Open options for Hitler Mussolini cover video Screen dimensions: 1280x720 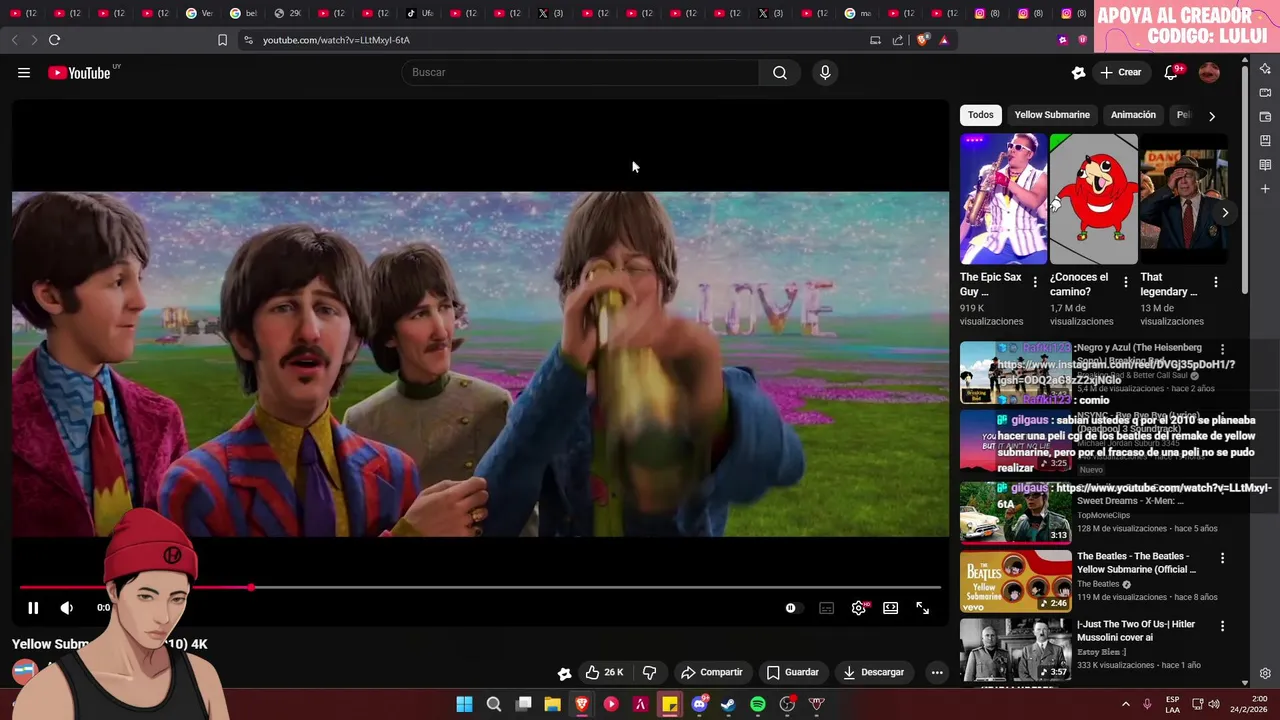coord(1222,626)
